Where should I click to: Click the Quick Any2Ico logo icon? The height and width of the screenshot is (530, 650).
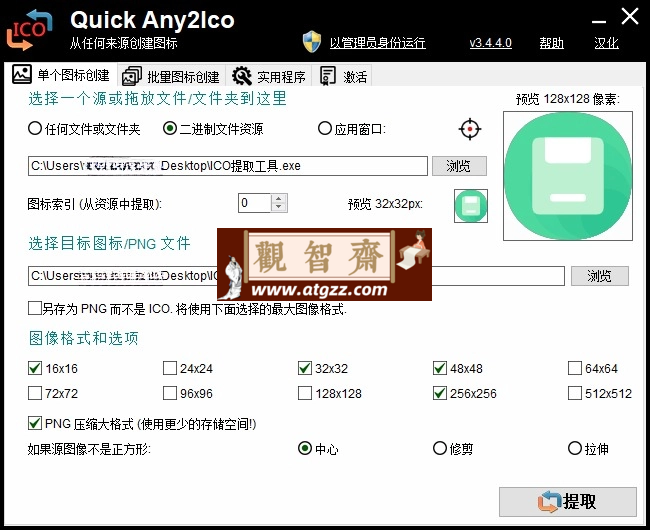pyautogui.click(x=29, y=30)
